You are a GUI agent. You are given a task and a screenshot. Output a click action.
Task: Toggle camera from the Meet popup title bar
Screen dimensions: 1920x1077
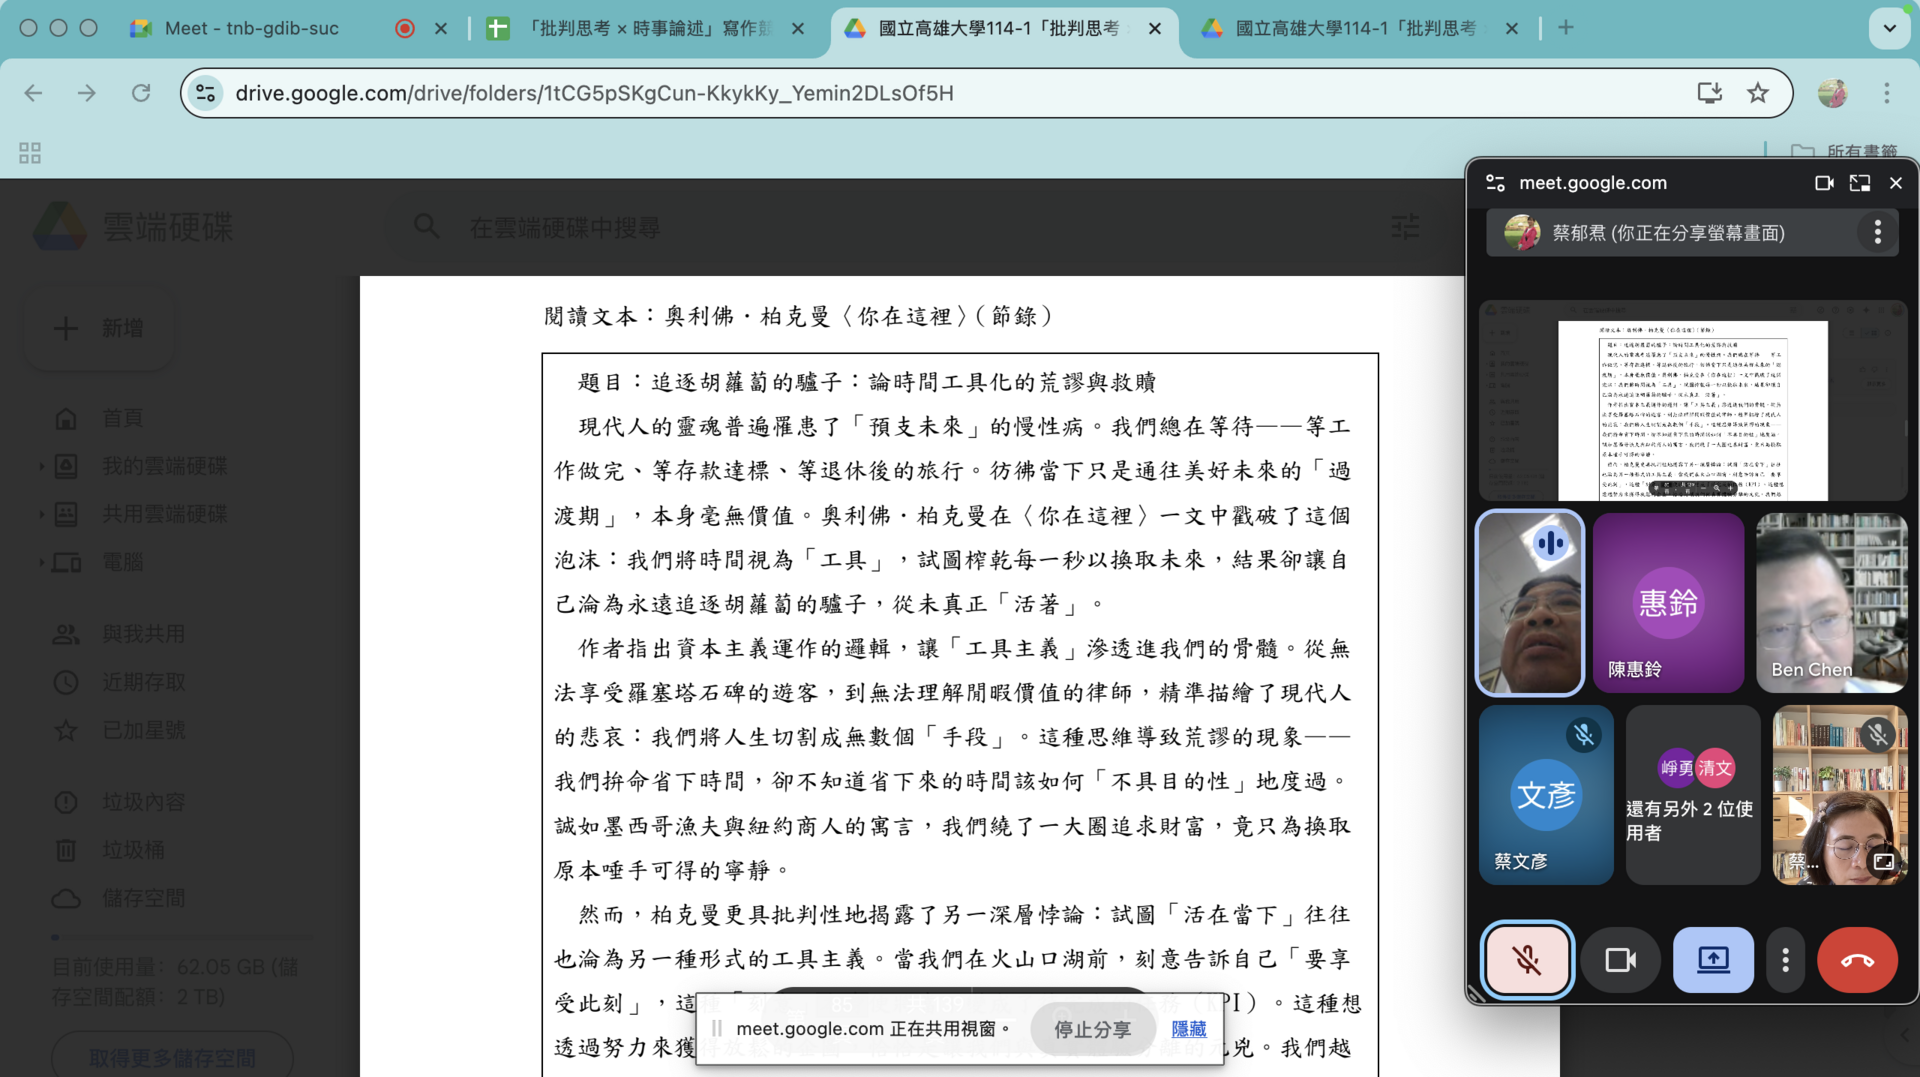point(1824,183)
